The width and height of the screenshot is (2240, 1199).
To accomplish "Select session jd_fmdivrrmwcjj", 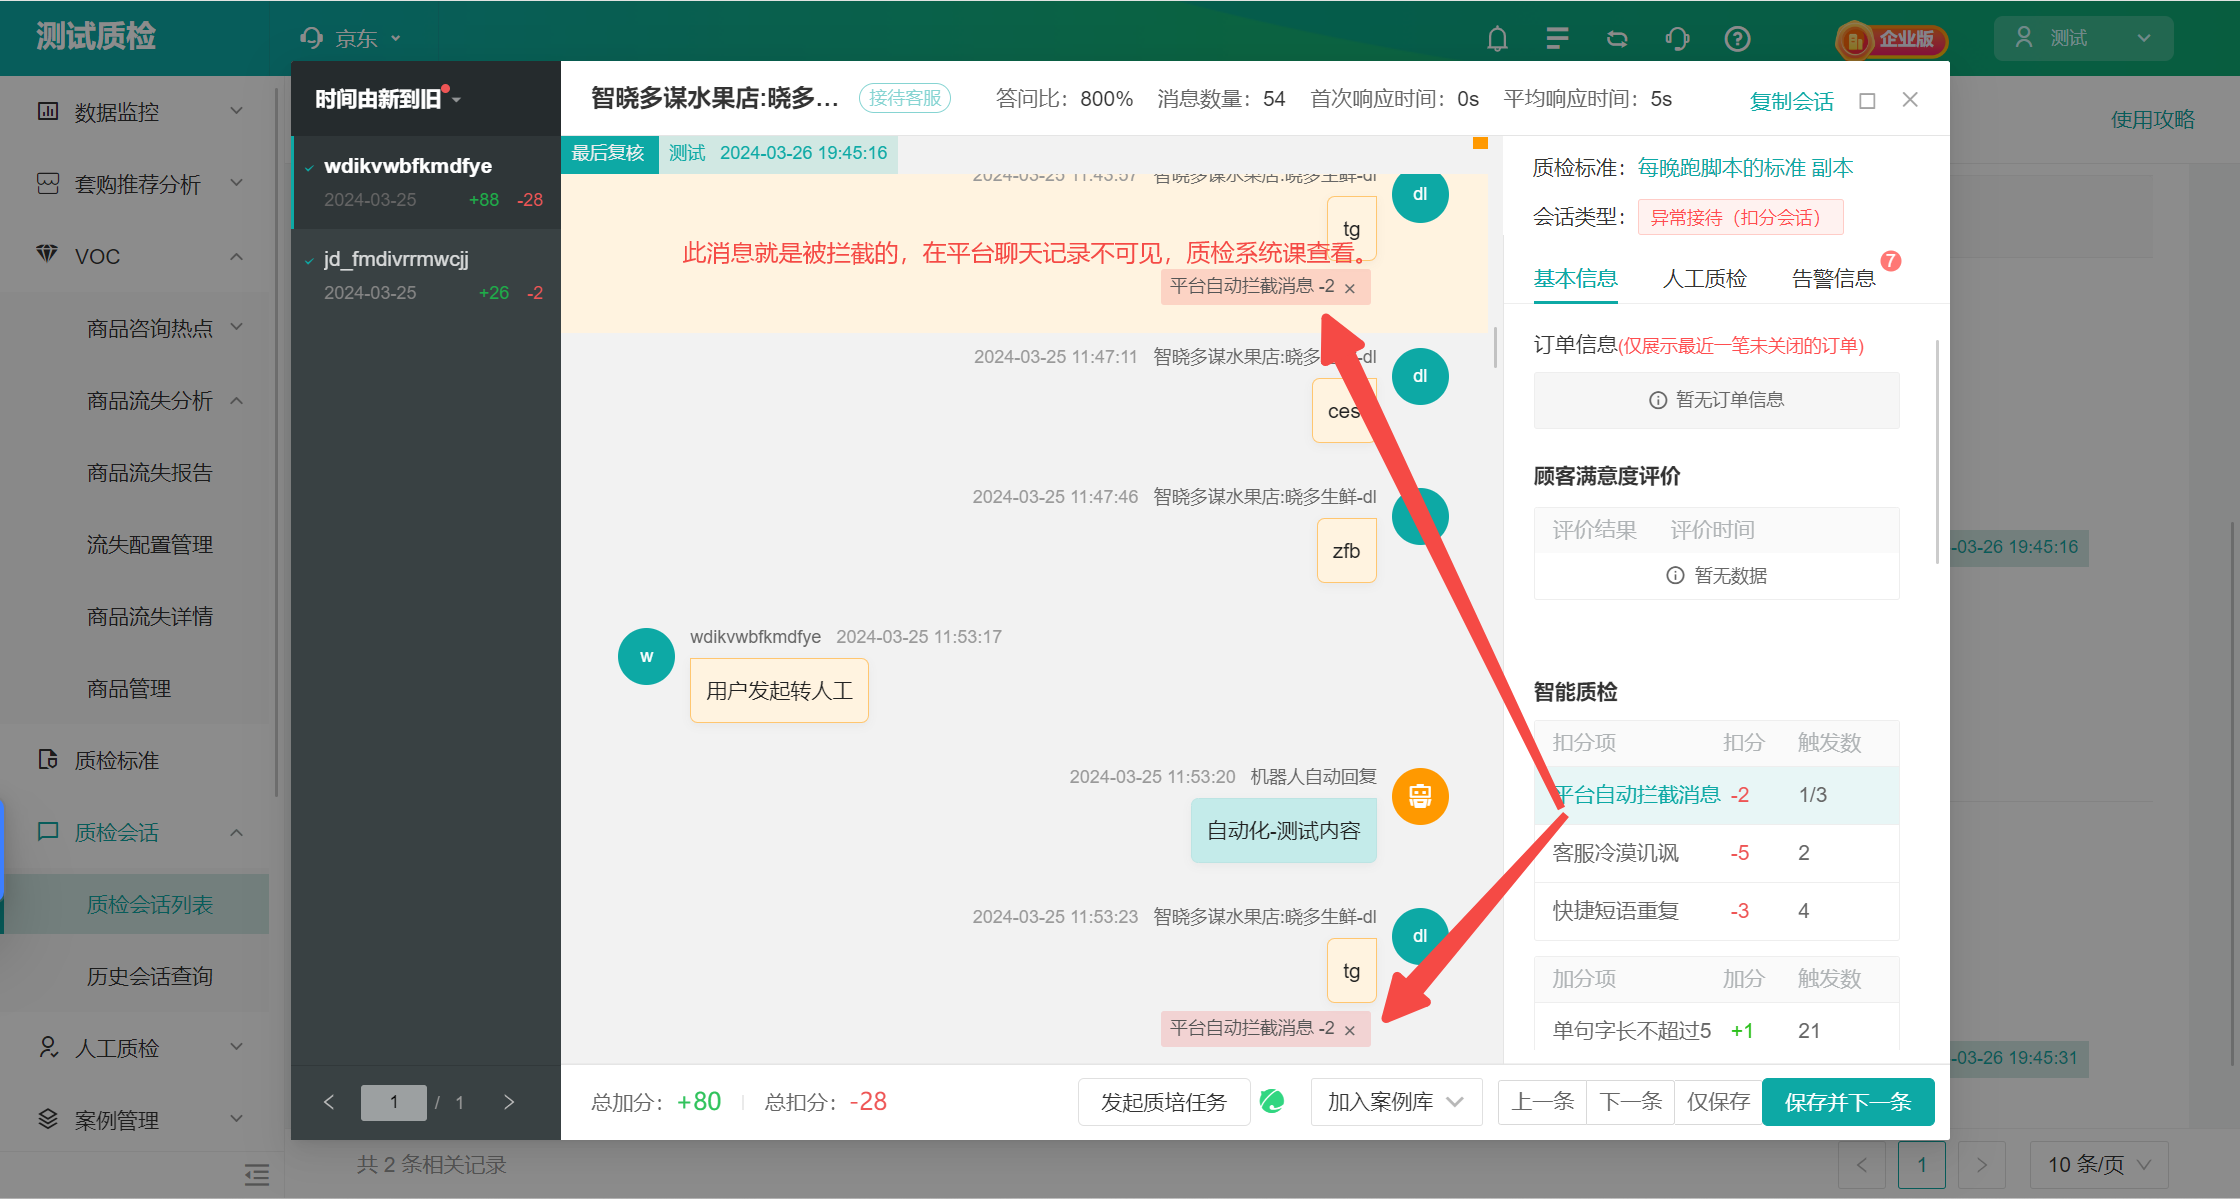I will [426, 275].
